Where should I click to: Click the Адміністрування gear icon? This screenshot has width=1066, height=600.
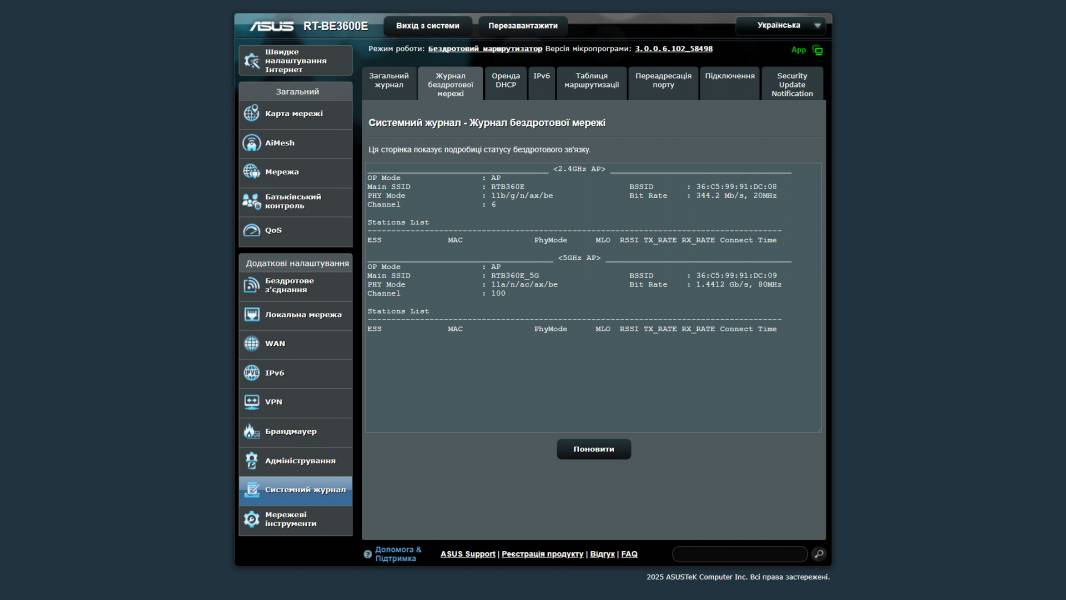252,461
